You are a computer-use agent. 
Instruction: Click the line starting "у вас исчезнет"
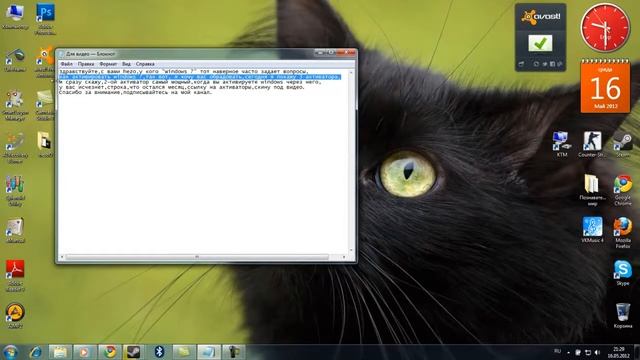pyautogui.click(x=182, y=87)
